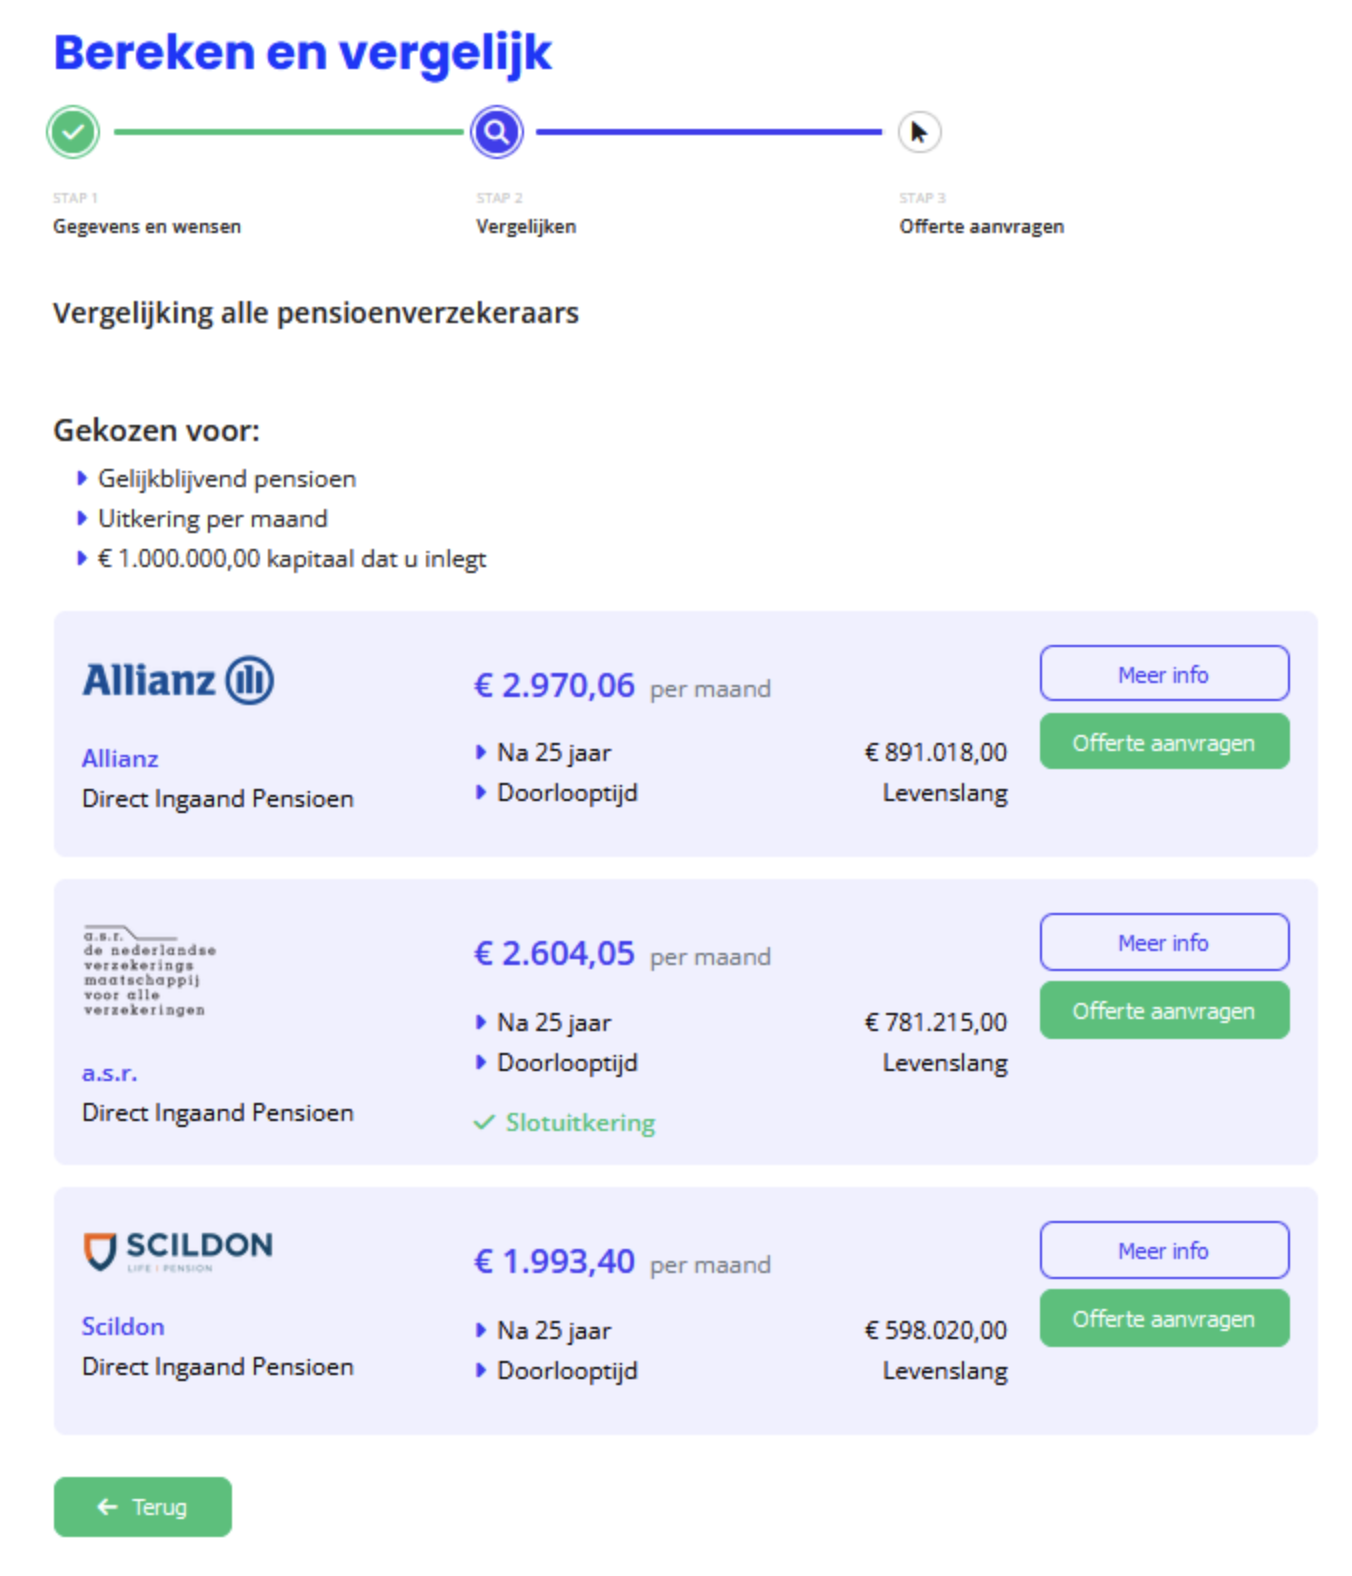Click the green checkmark step 1 icon
This screenshot has width=1352, height=1576.
(x=73, y=131)
